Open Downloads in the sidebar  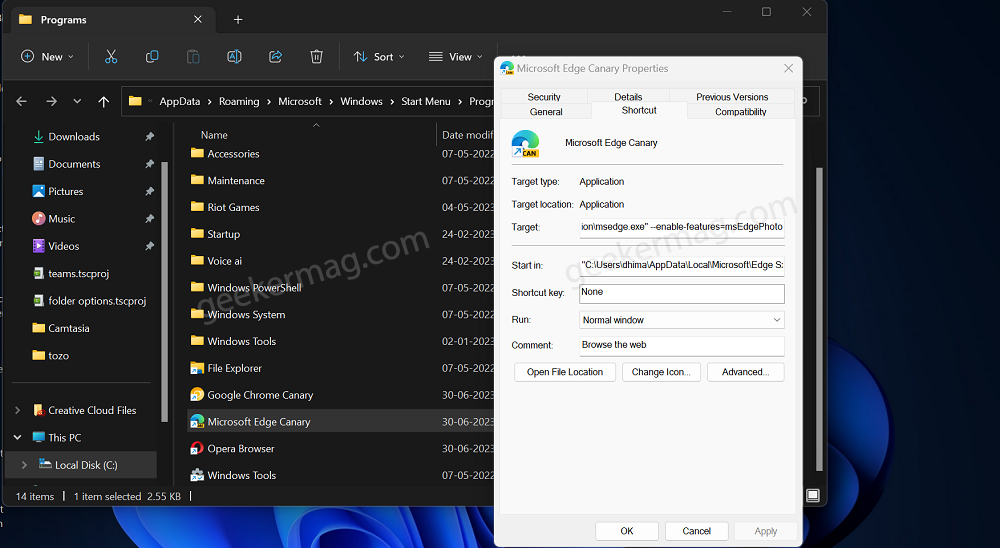pyautogui.click(x=74, y=137)
